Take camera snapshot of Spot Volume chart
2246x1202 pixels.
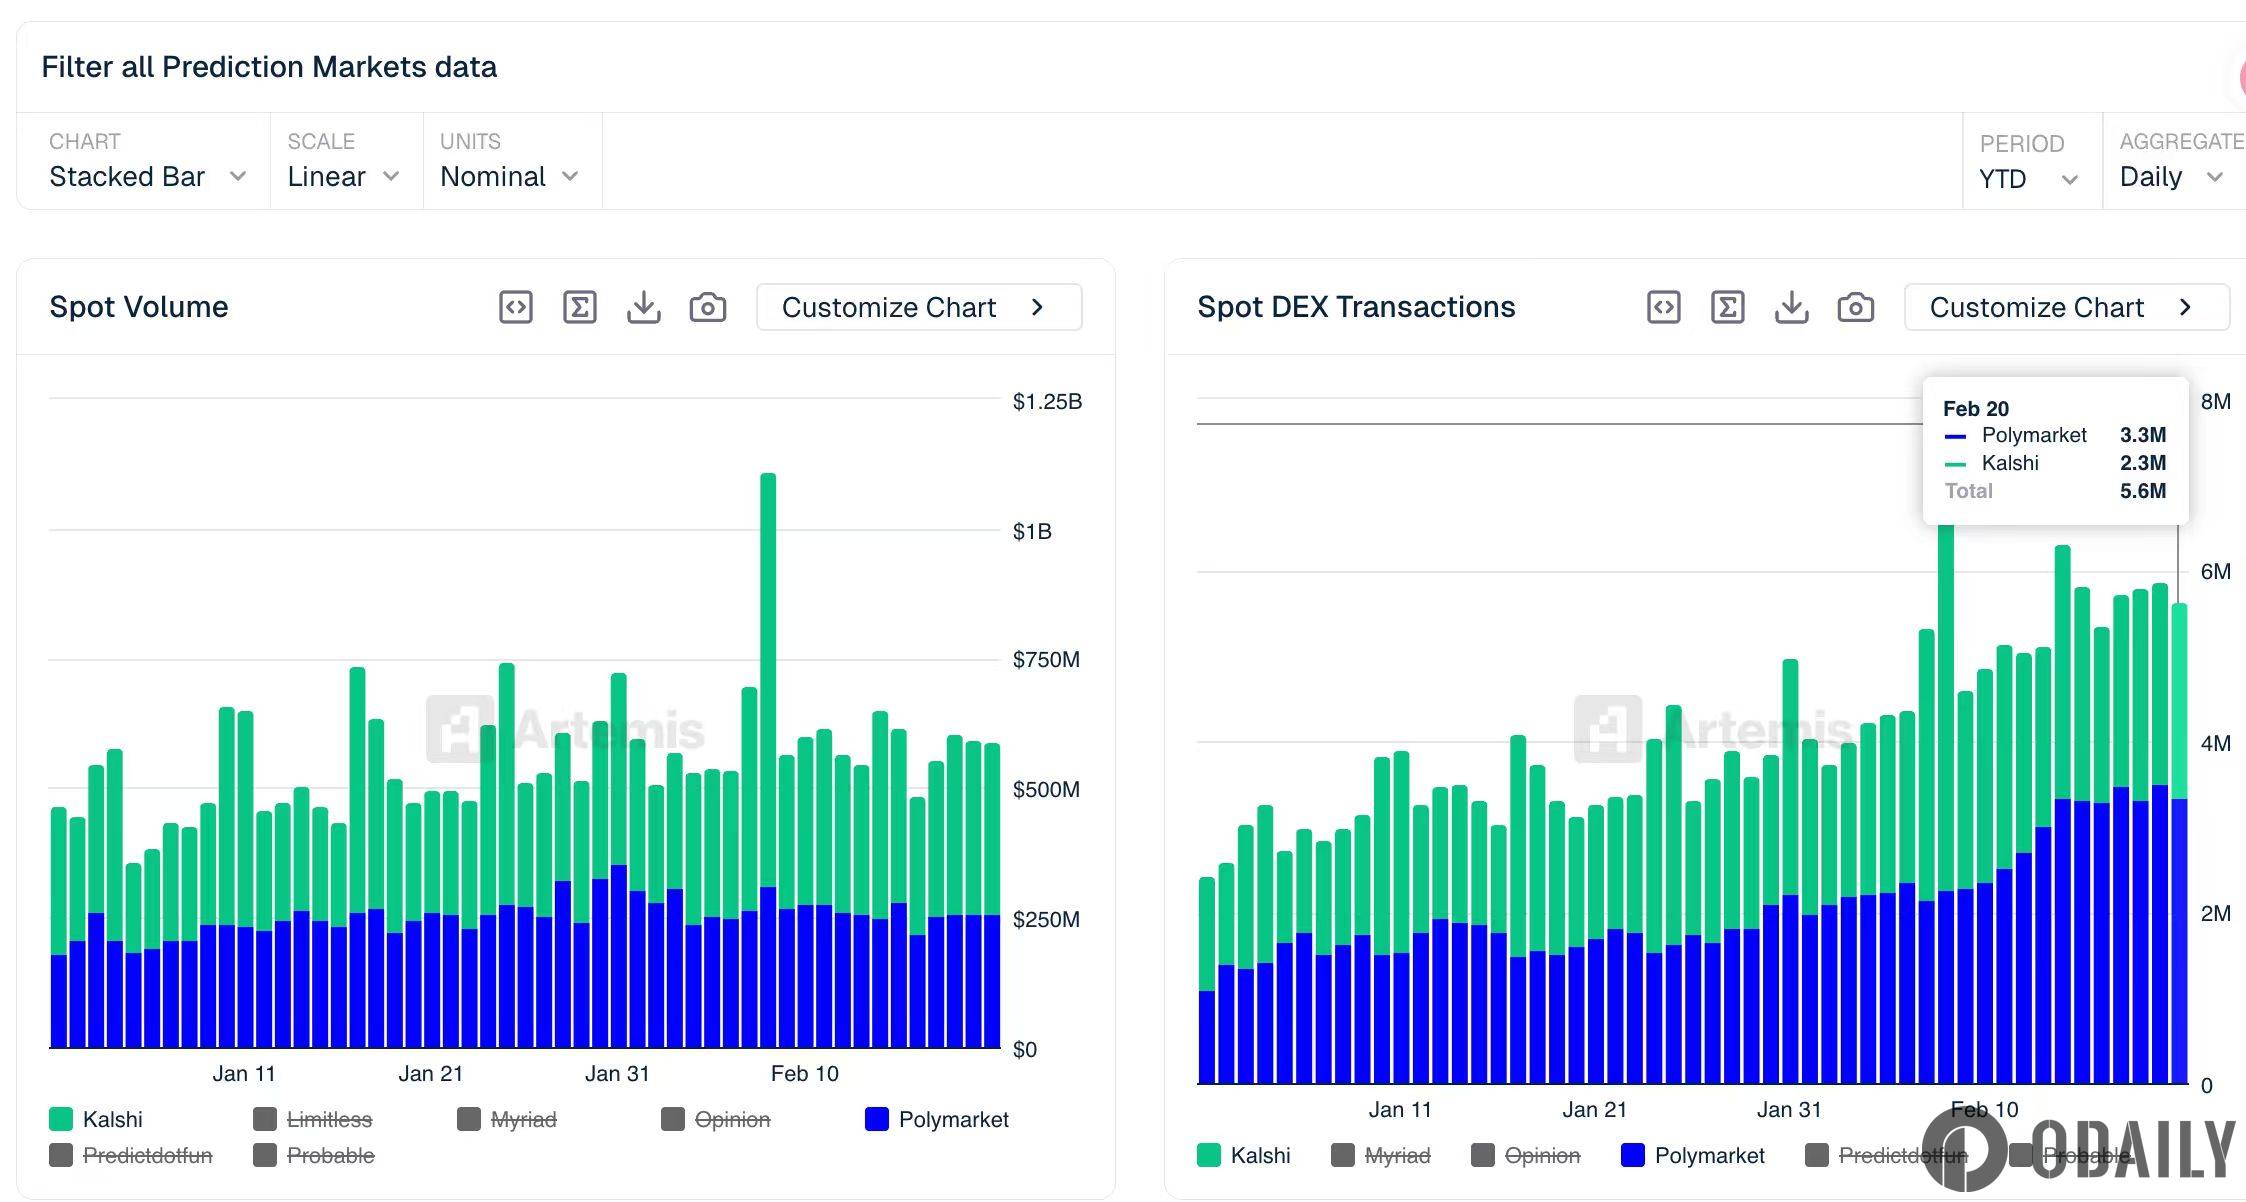pyautogui.click(x=708, y=307)
